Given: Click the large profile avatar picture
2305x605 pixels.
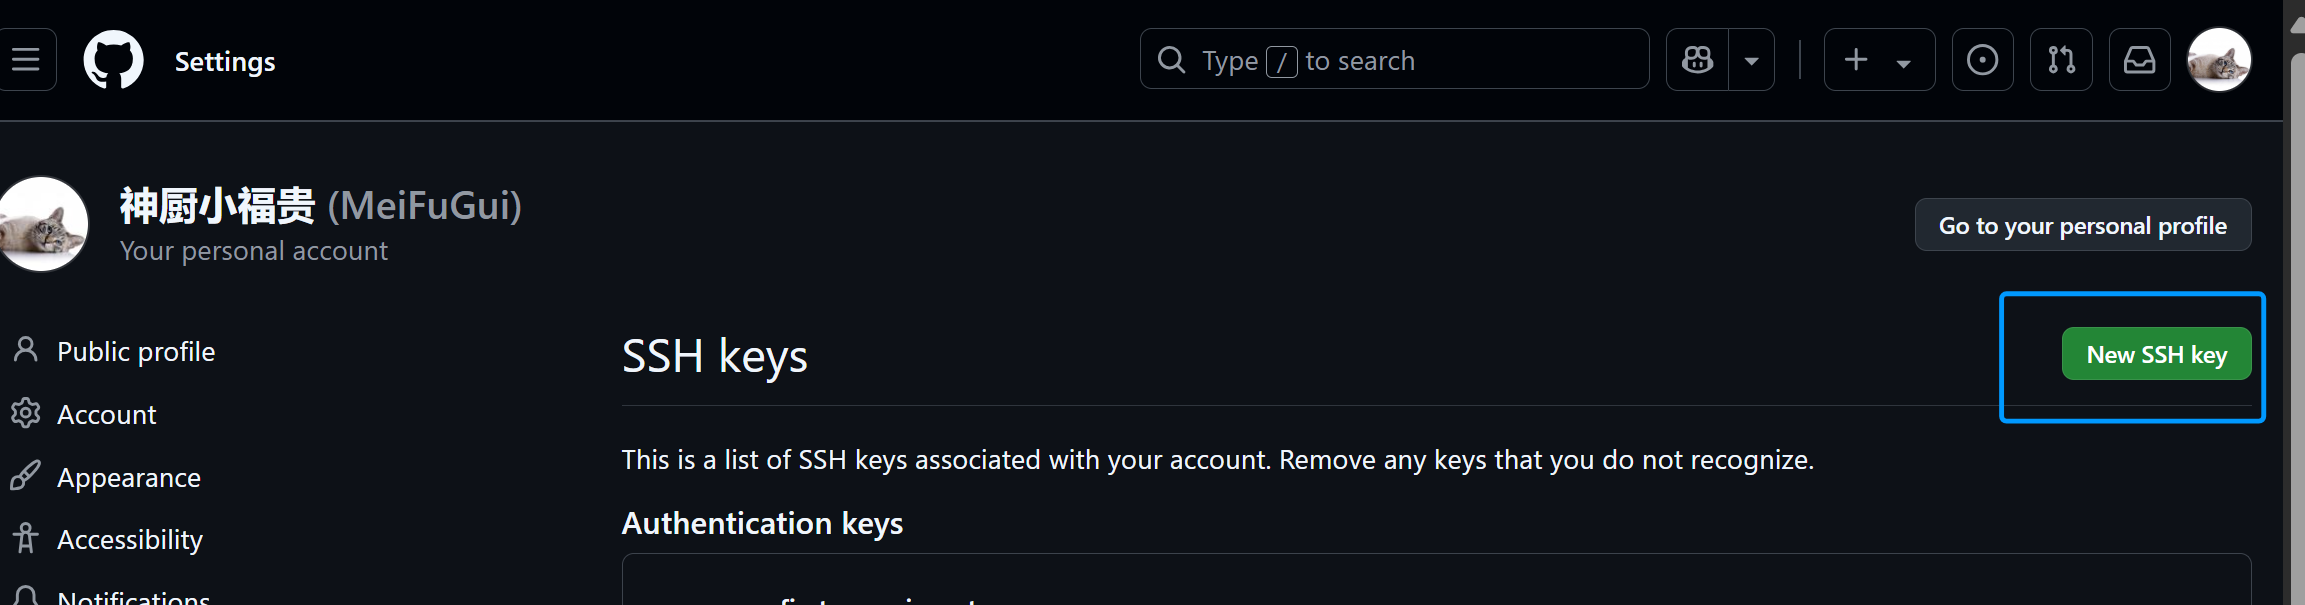Looking at the screenshot, I should pos(42,224).
